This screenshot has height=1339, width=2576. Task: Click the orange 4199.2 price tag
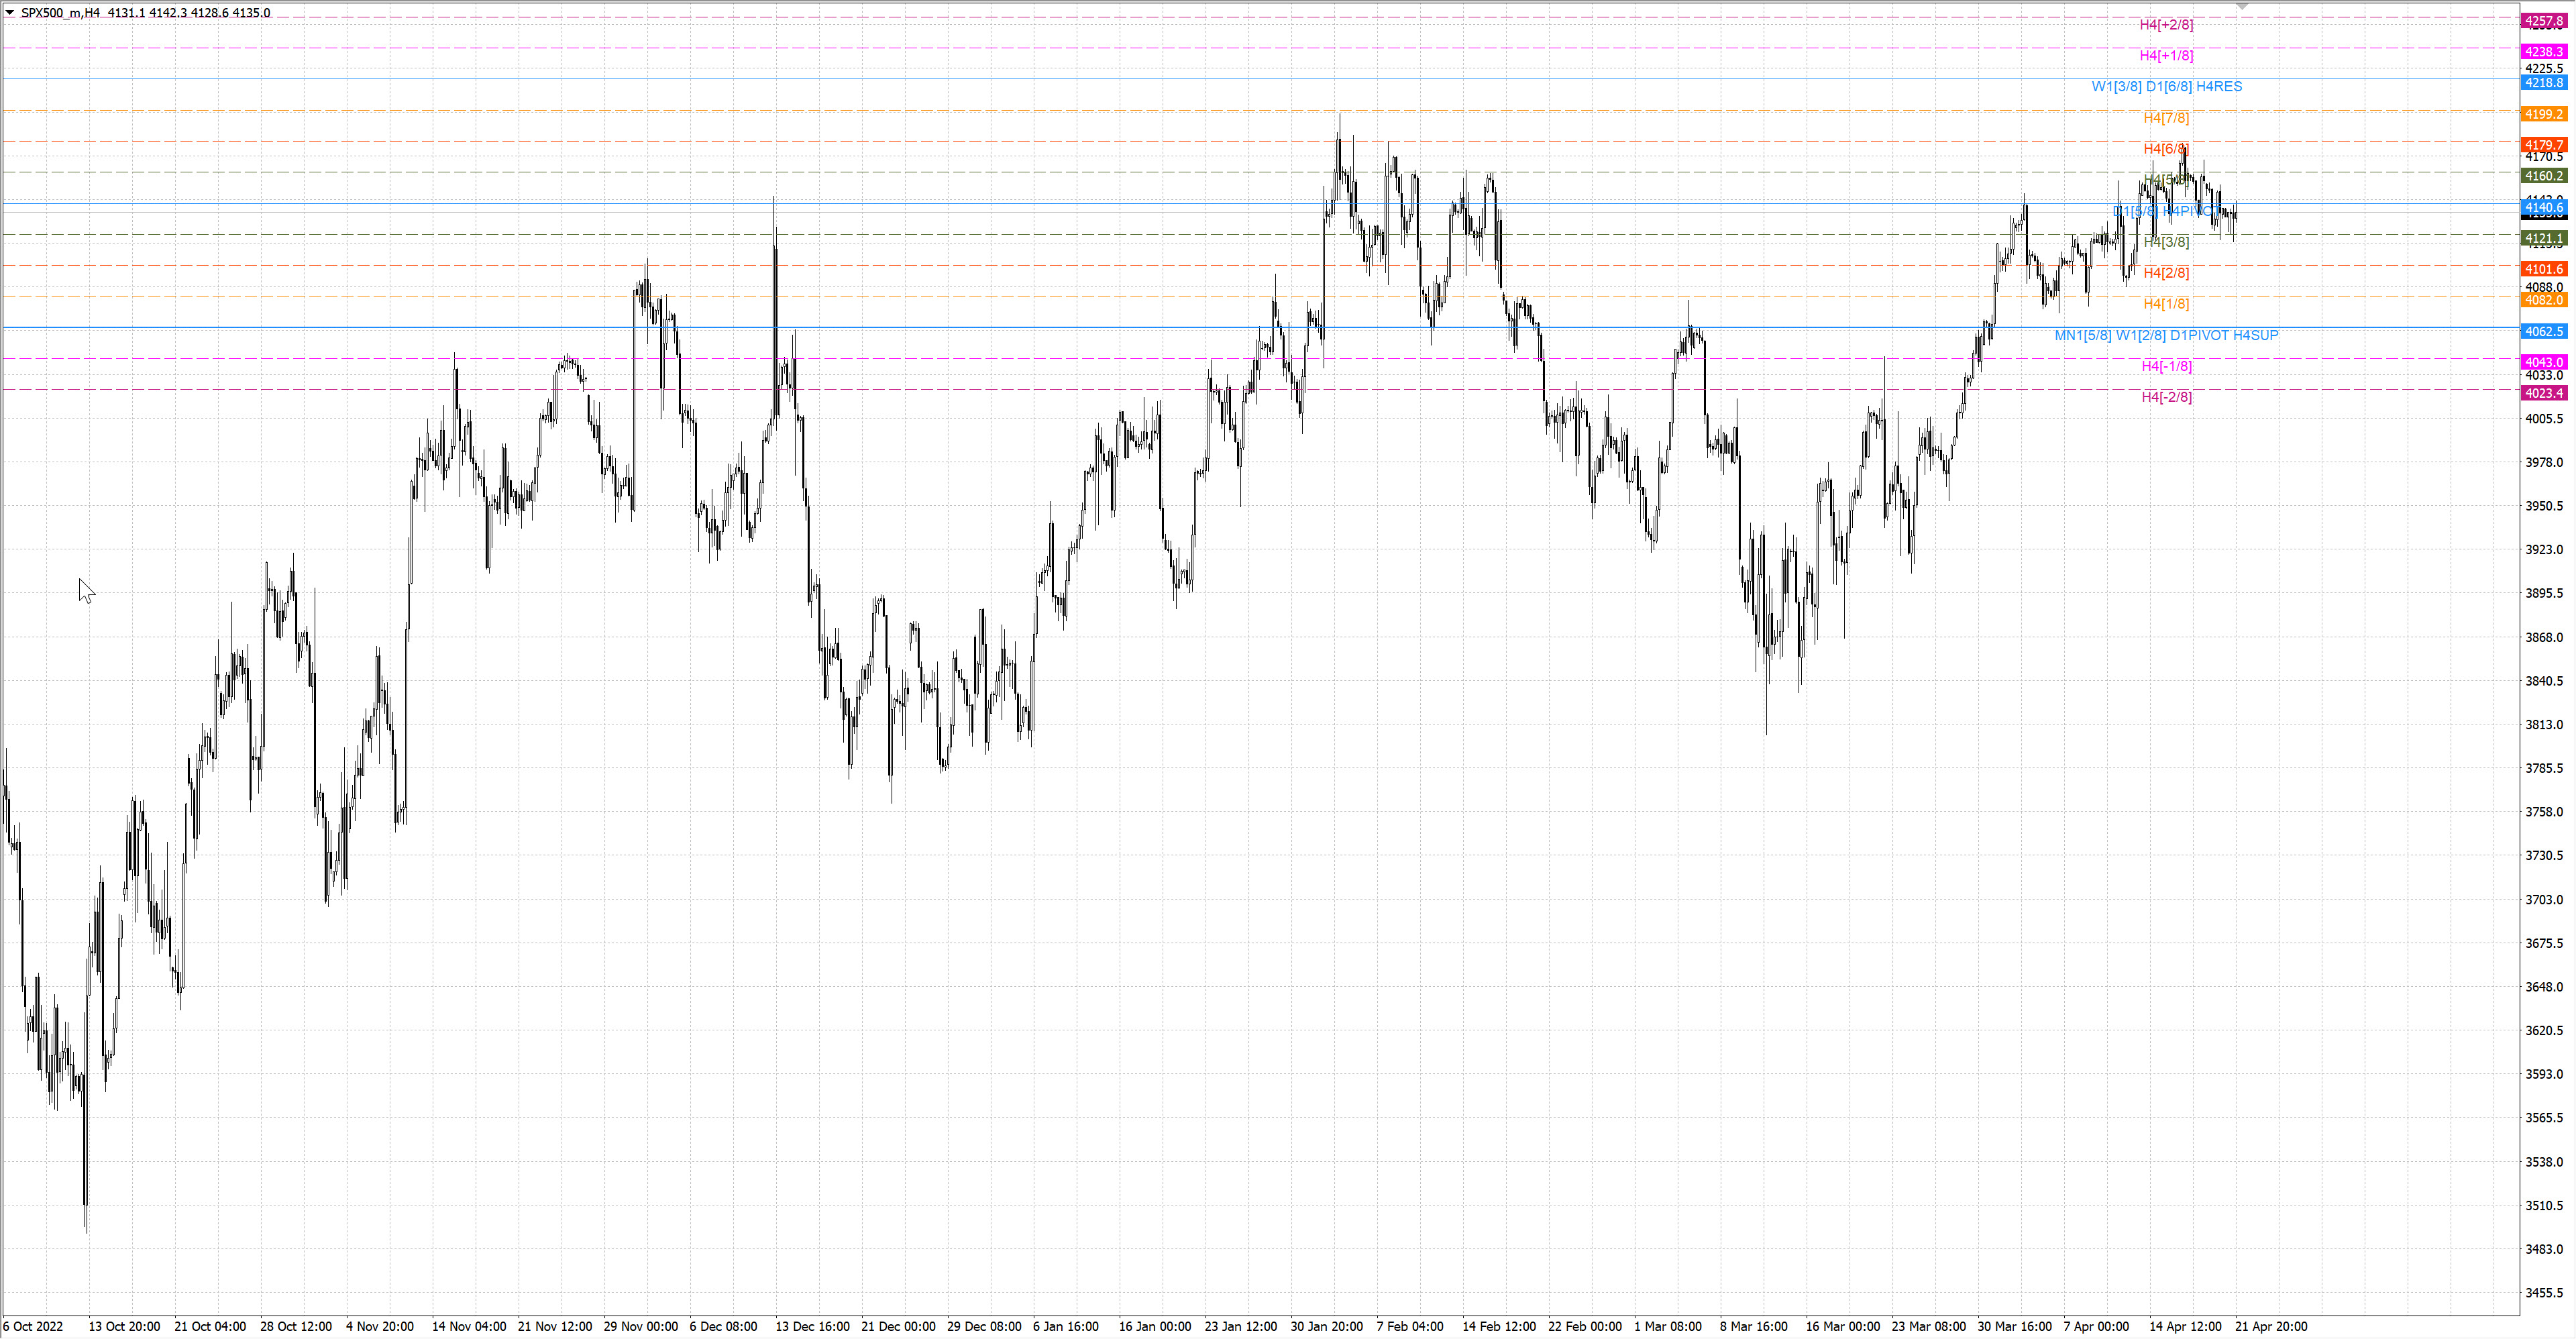[2544, 114]
